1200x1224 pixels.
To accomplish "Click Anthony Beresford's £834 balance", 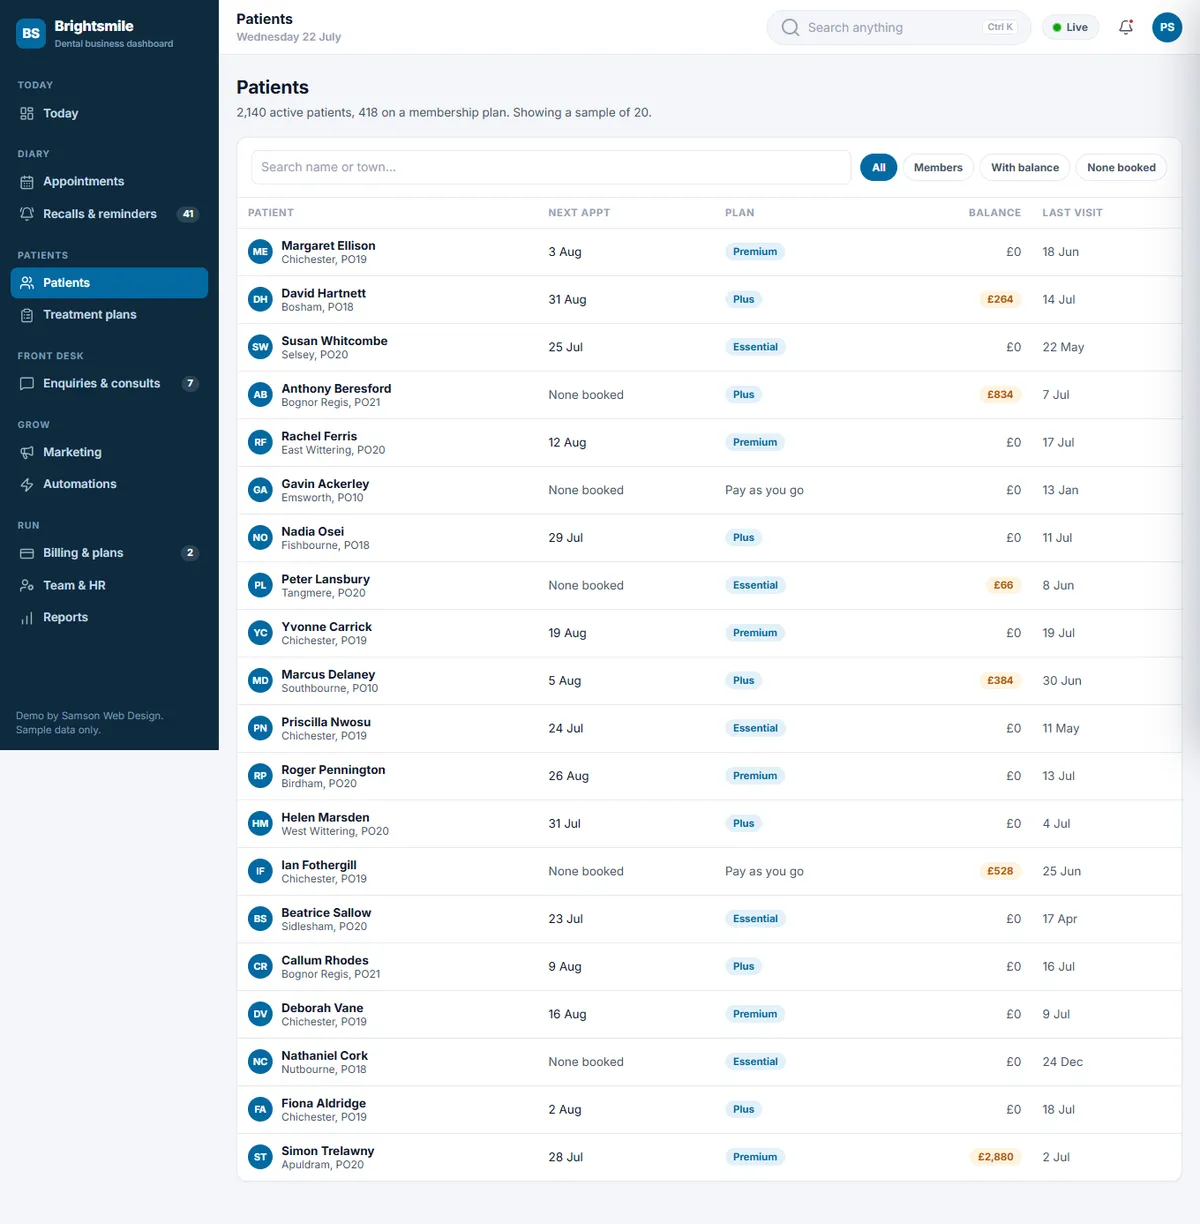I will tap(1000, 395).
